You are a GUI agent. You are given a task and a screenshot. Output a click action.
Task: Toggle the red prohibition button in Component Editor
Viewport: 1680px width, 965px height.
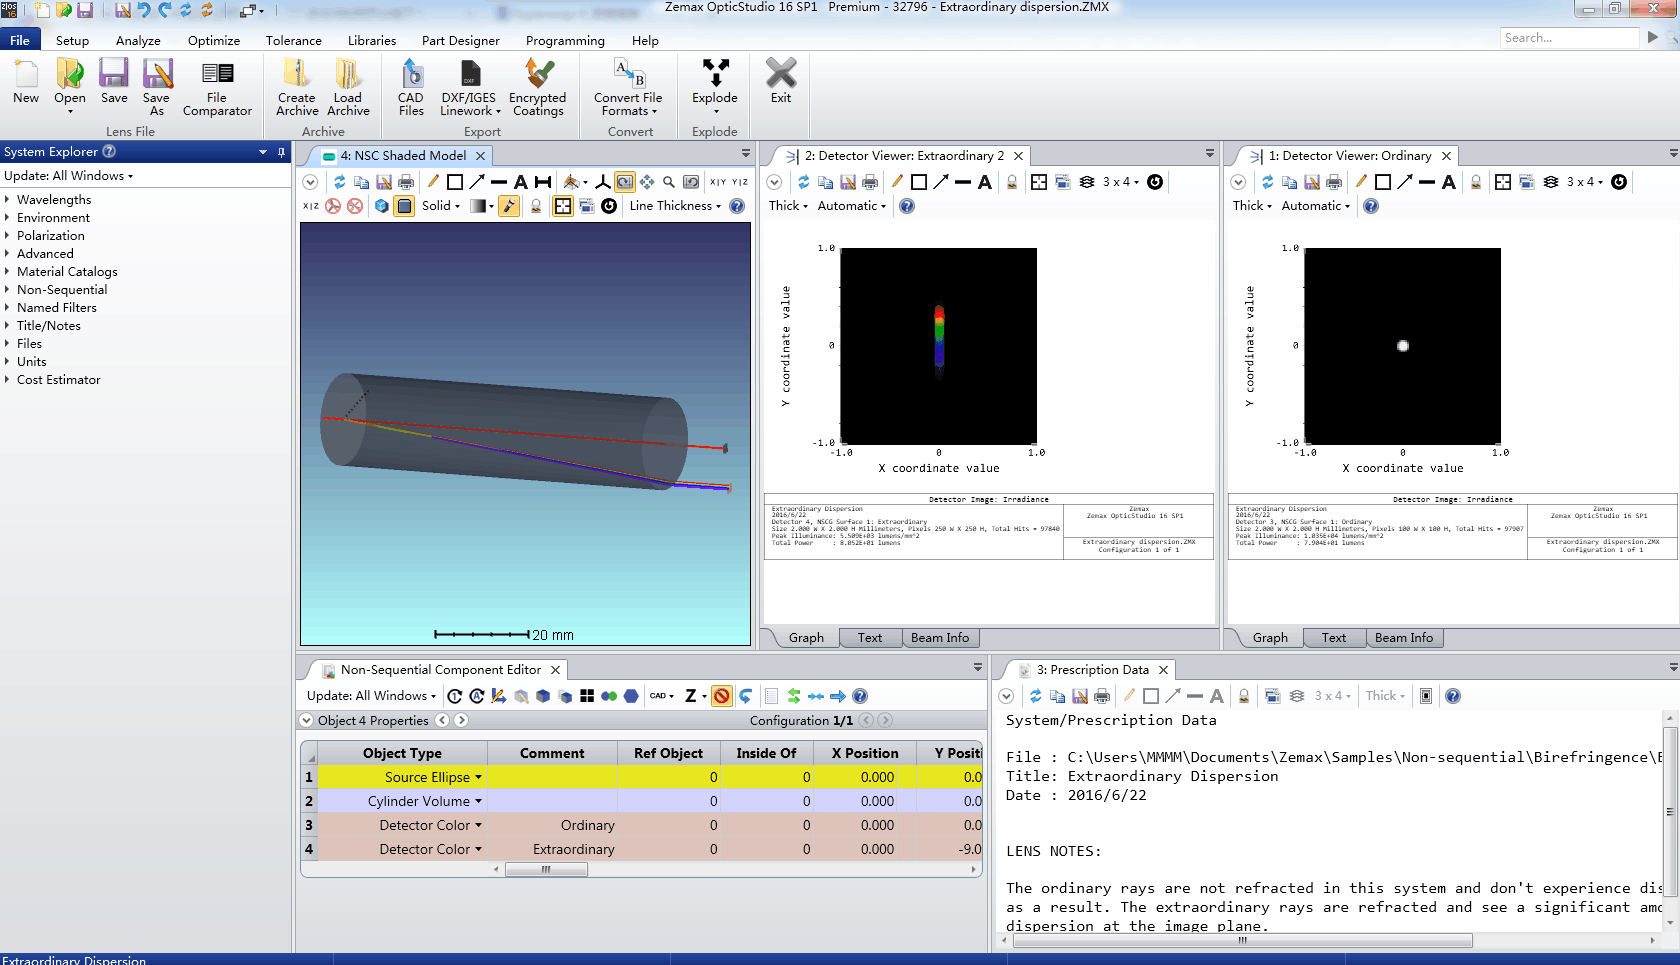722,696
